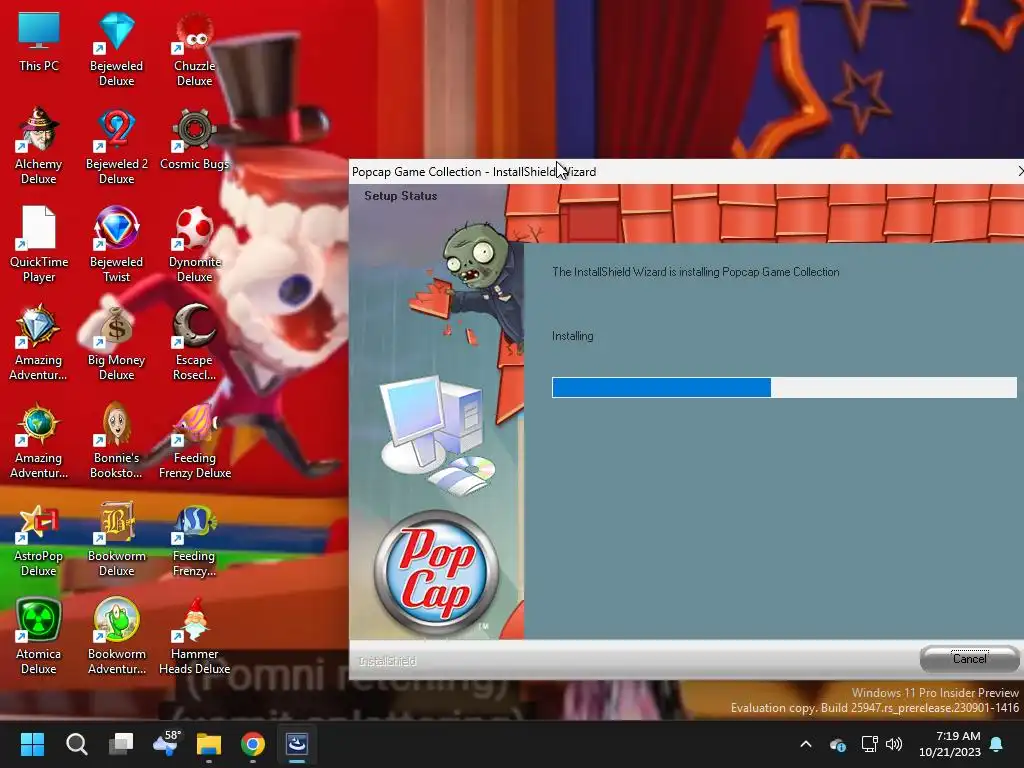Click the volume speaker tray icon

(x=894, y=744)
